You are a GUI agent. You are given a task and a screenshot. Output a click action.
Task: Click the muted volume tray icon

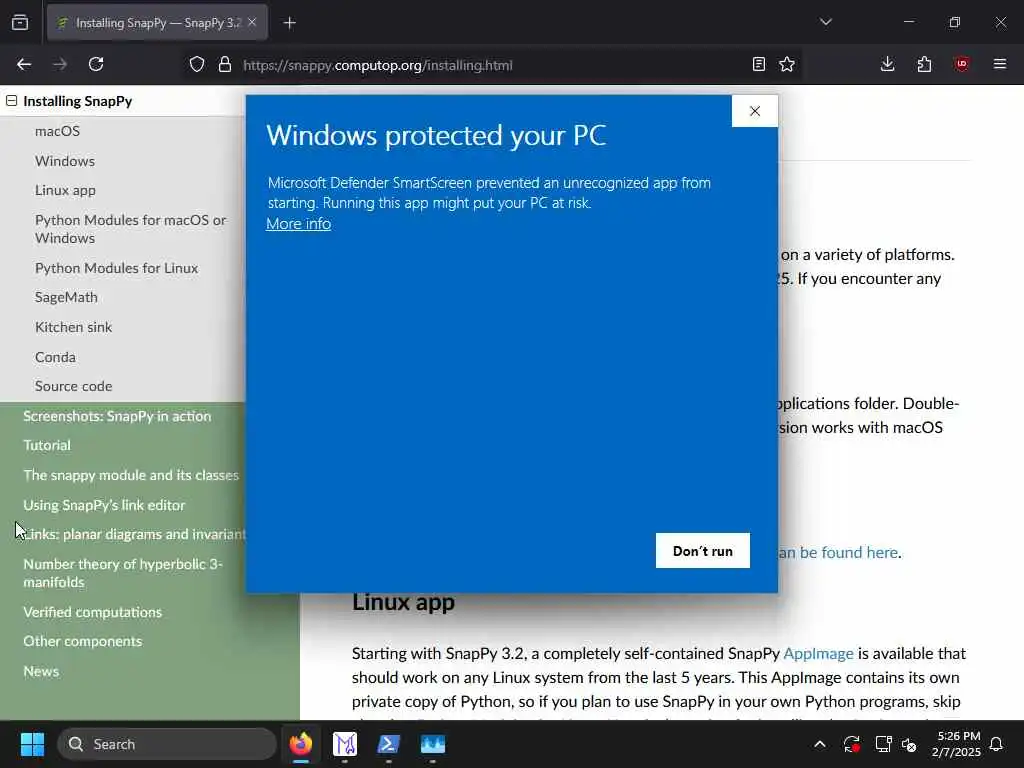909,744
